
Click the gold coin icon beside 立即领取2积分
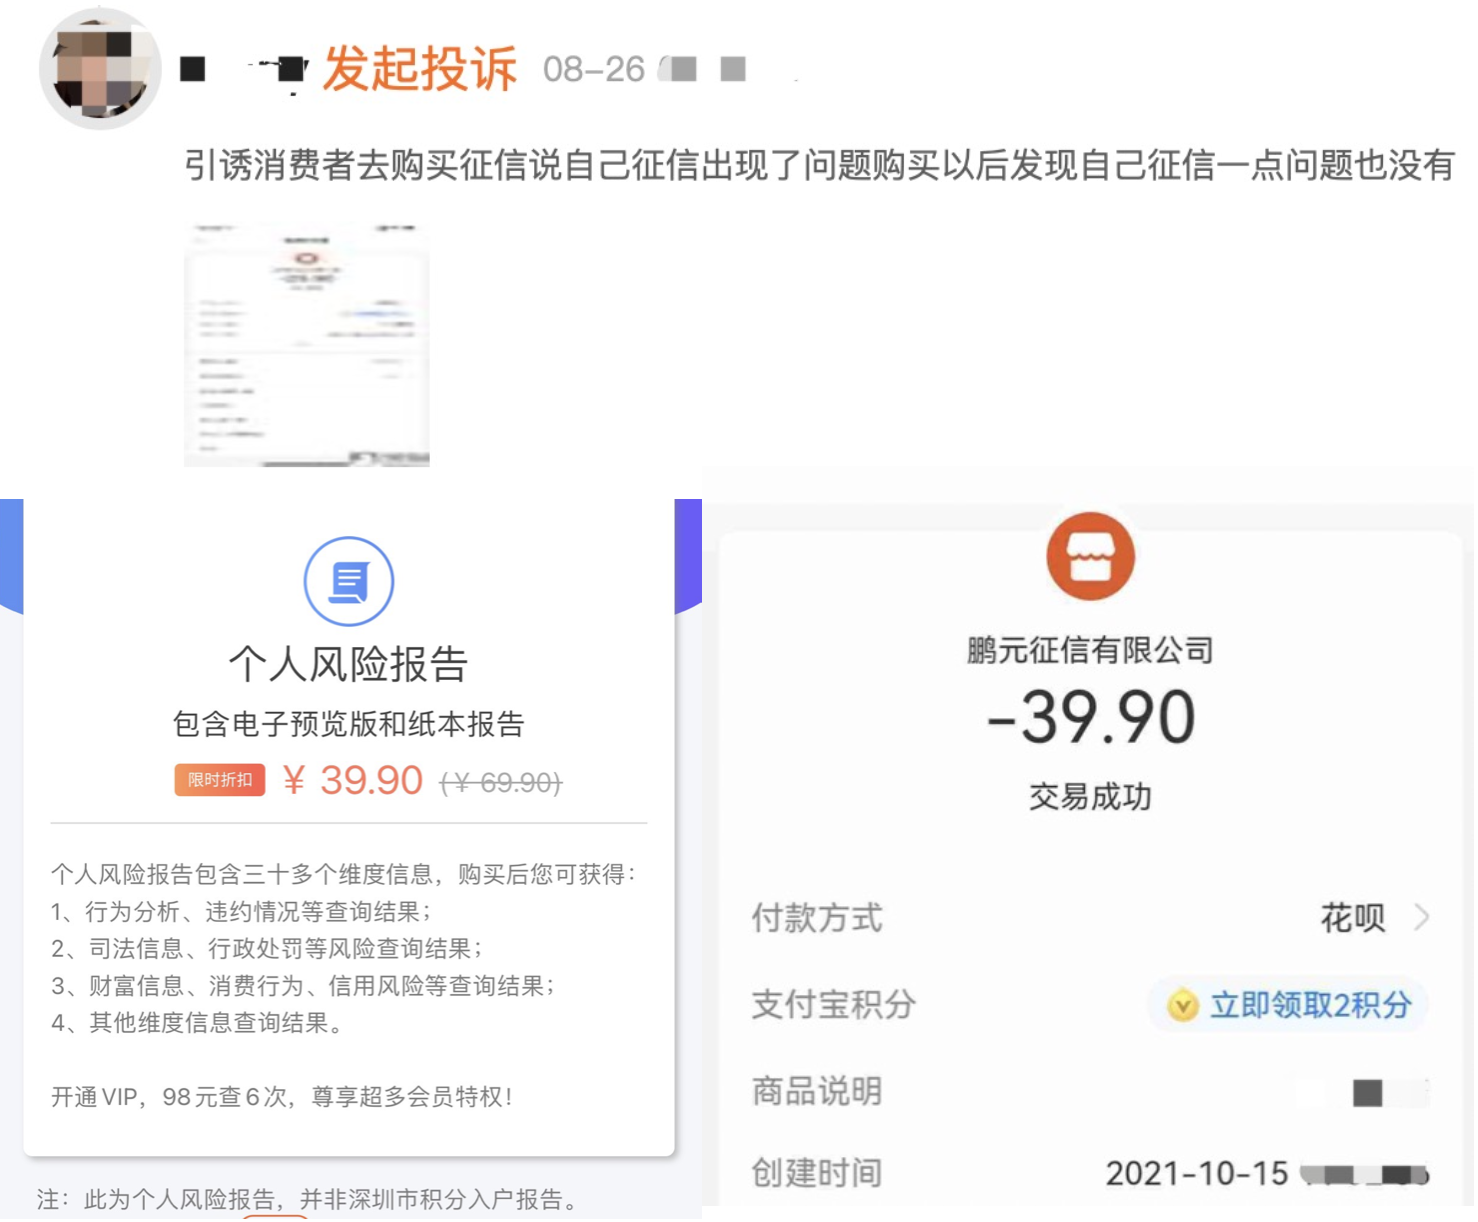pyautogui.click(x=1182, y=1004)
